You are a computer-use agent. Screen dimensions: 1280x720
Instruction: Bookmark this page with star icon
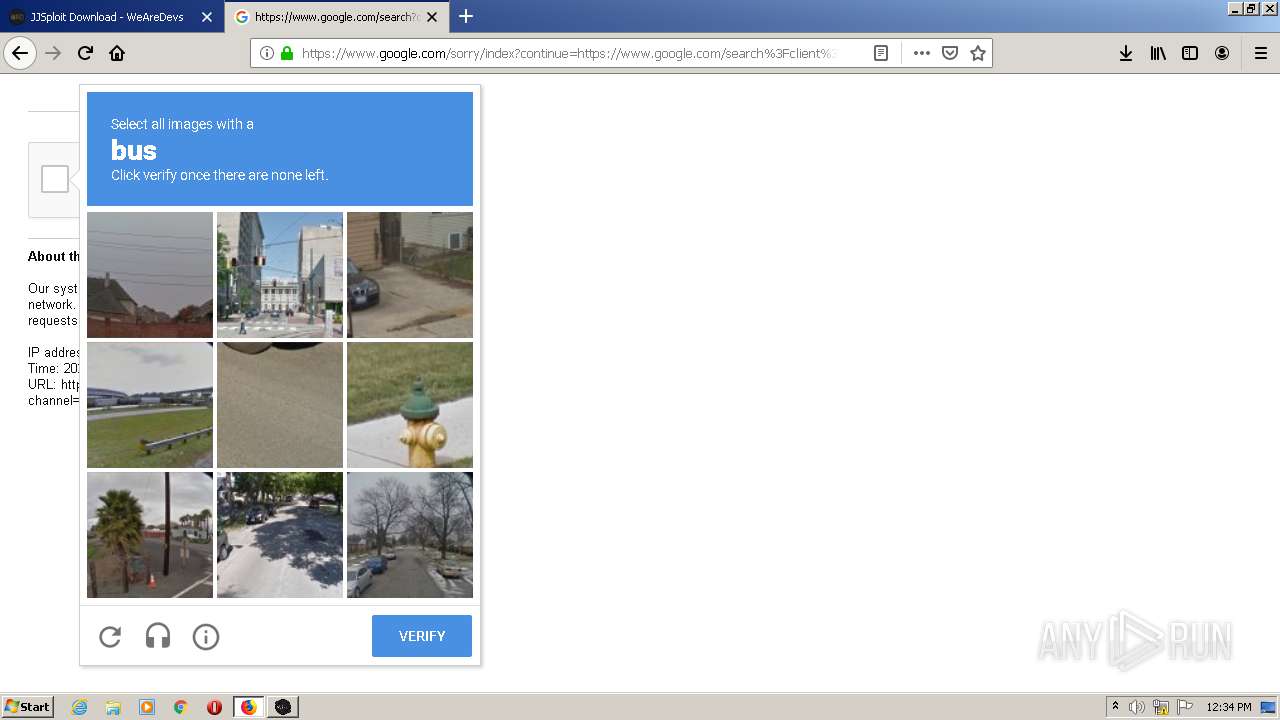point(978,53)
